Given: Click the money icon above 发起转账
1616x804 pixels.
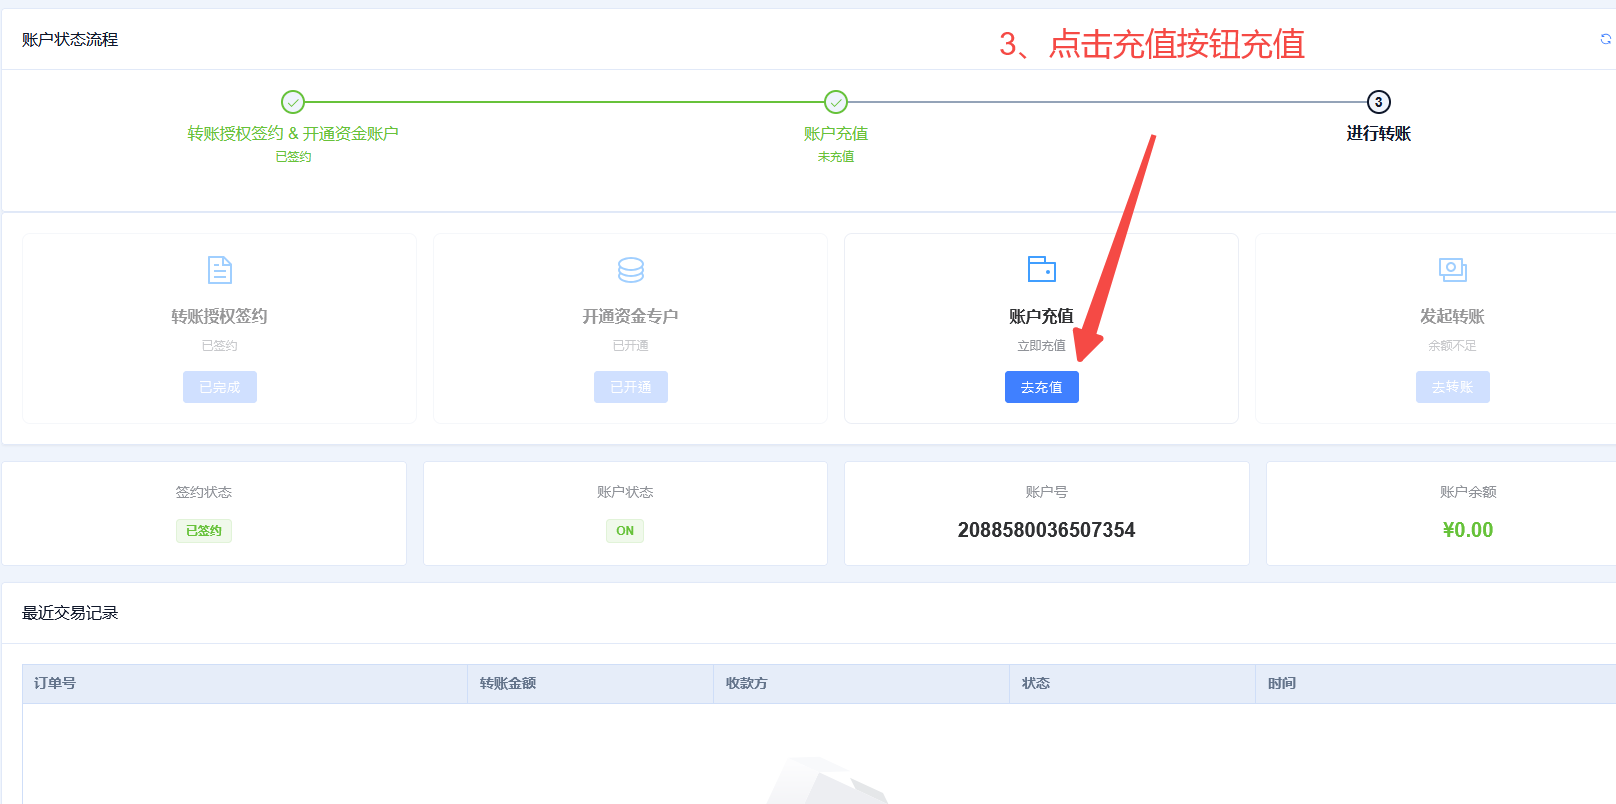Looking at the screenshot, I should [x=1452, y=269].
